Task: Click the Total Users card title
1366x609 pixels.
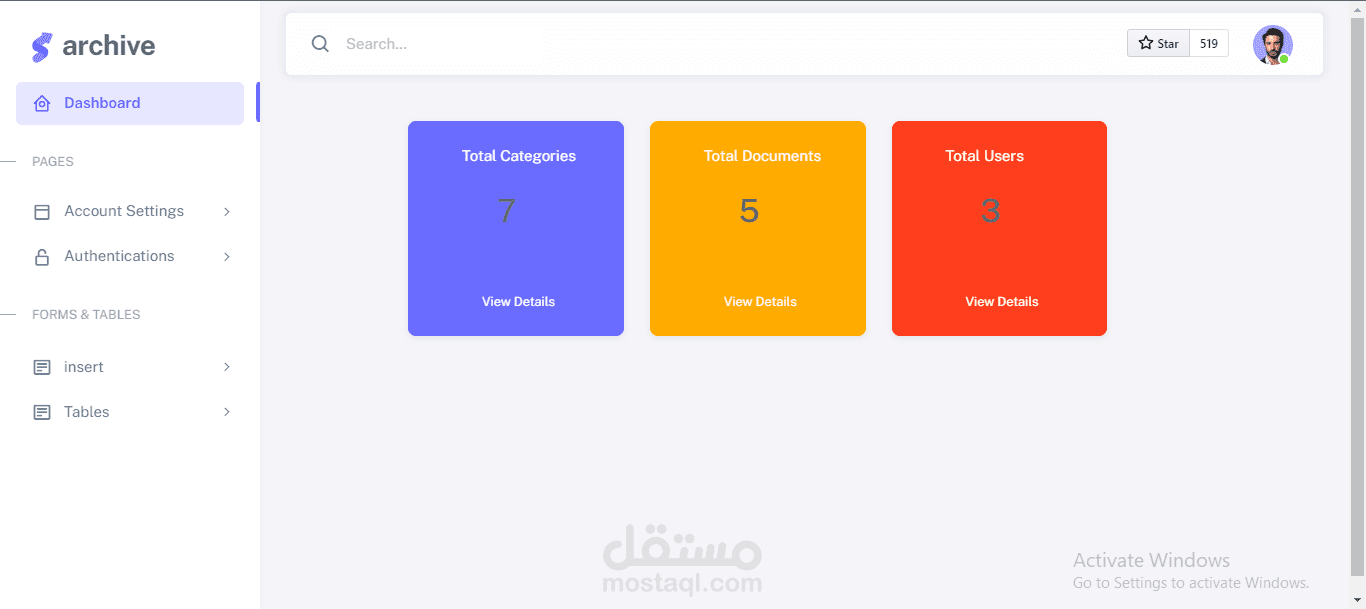Action: click(985, 156)
